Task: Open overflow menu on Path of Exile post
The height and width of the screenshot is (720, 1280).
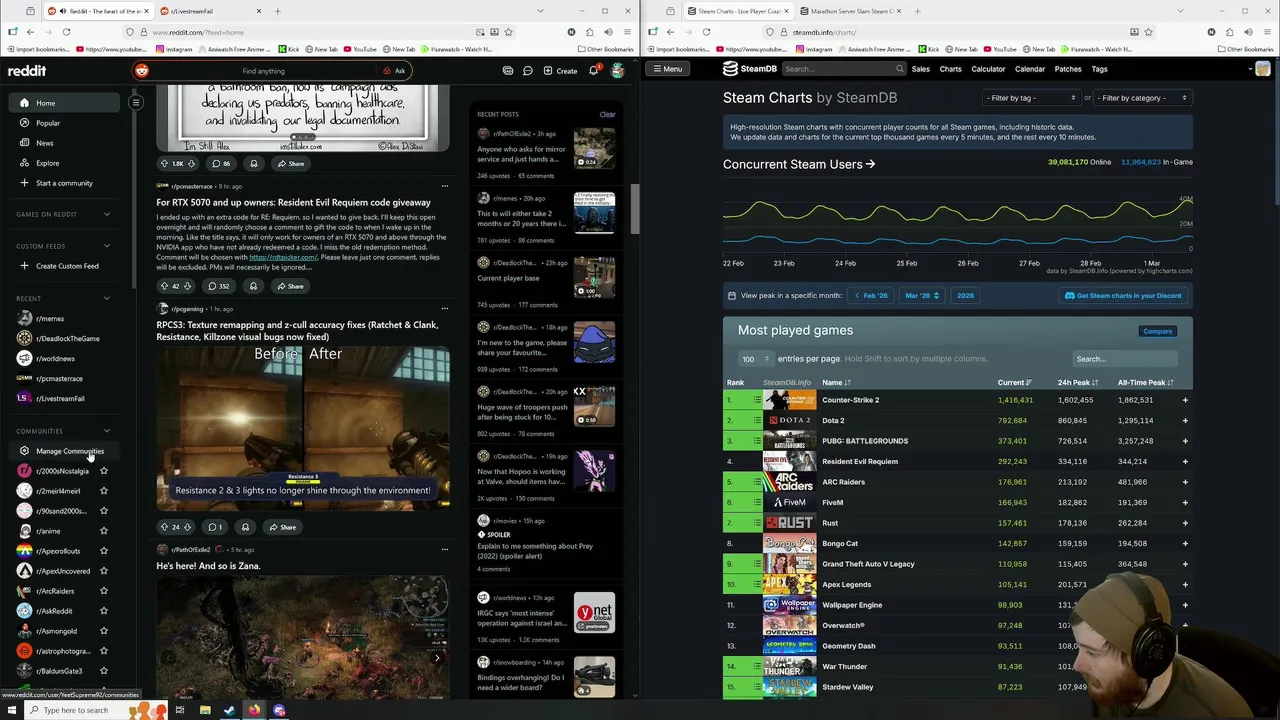Action: pos(445,549)
